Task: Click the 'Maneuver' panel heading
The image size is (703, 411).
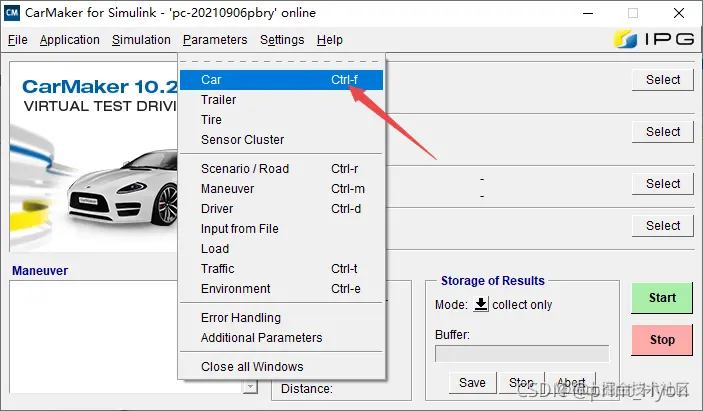Action: [40, 271]
